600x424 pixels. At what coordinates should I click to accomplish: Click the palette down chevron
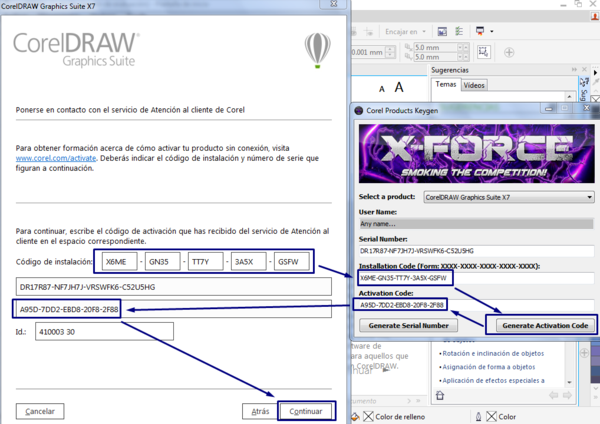click(x=596, y=388)
